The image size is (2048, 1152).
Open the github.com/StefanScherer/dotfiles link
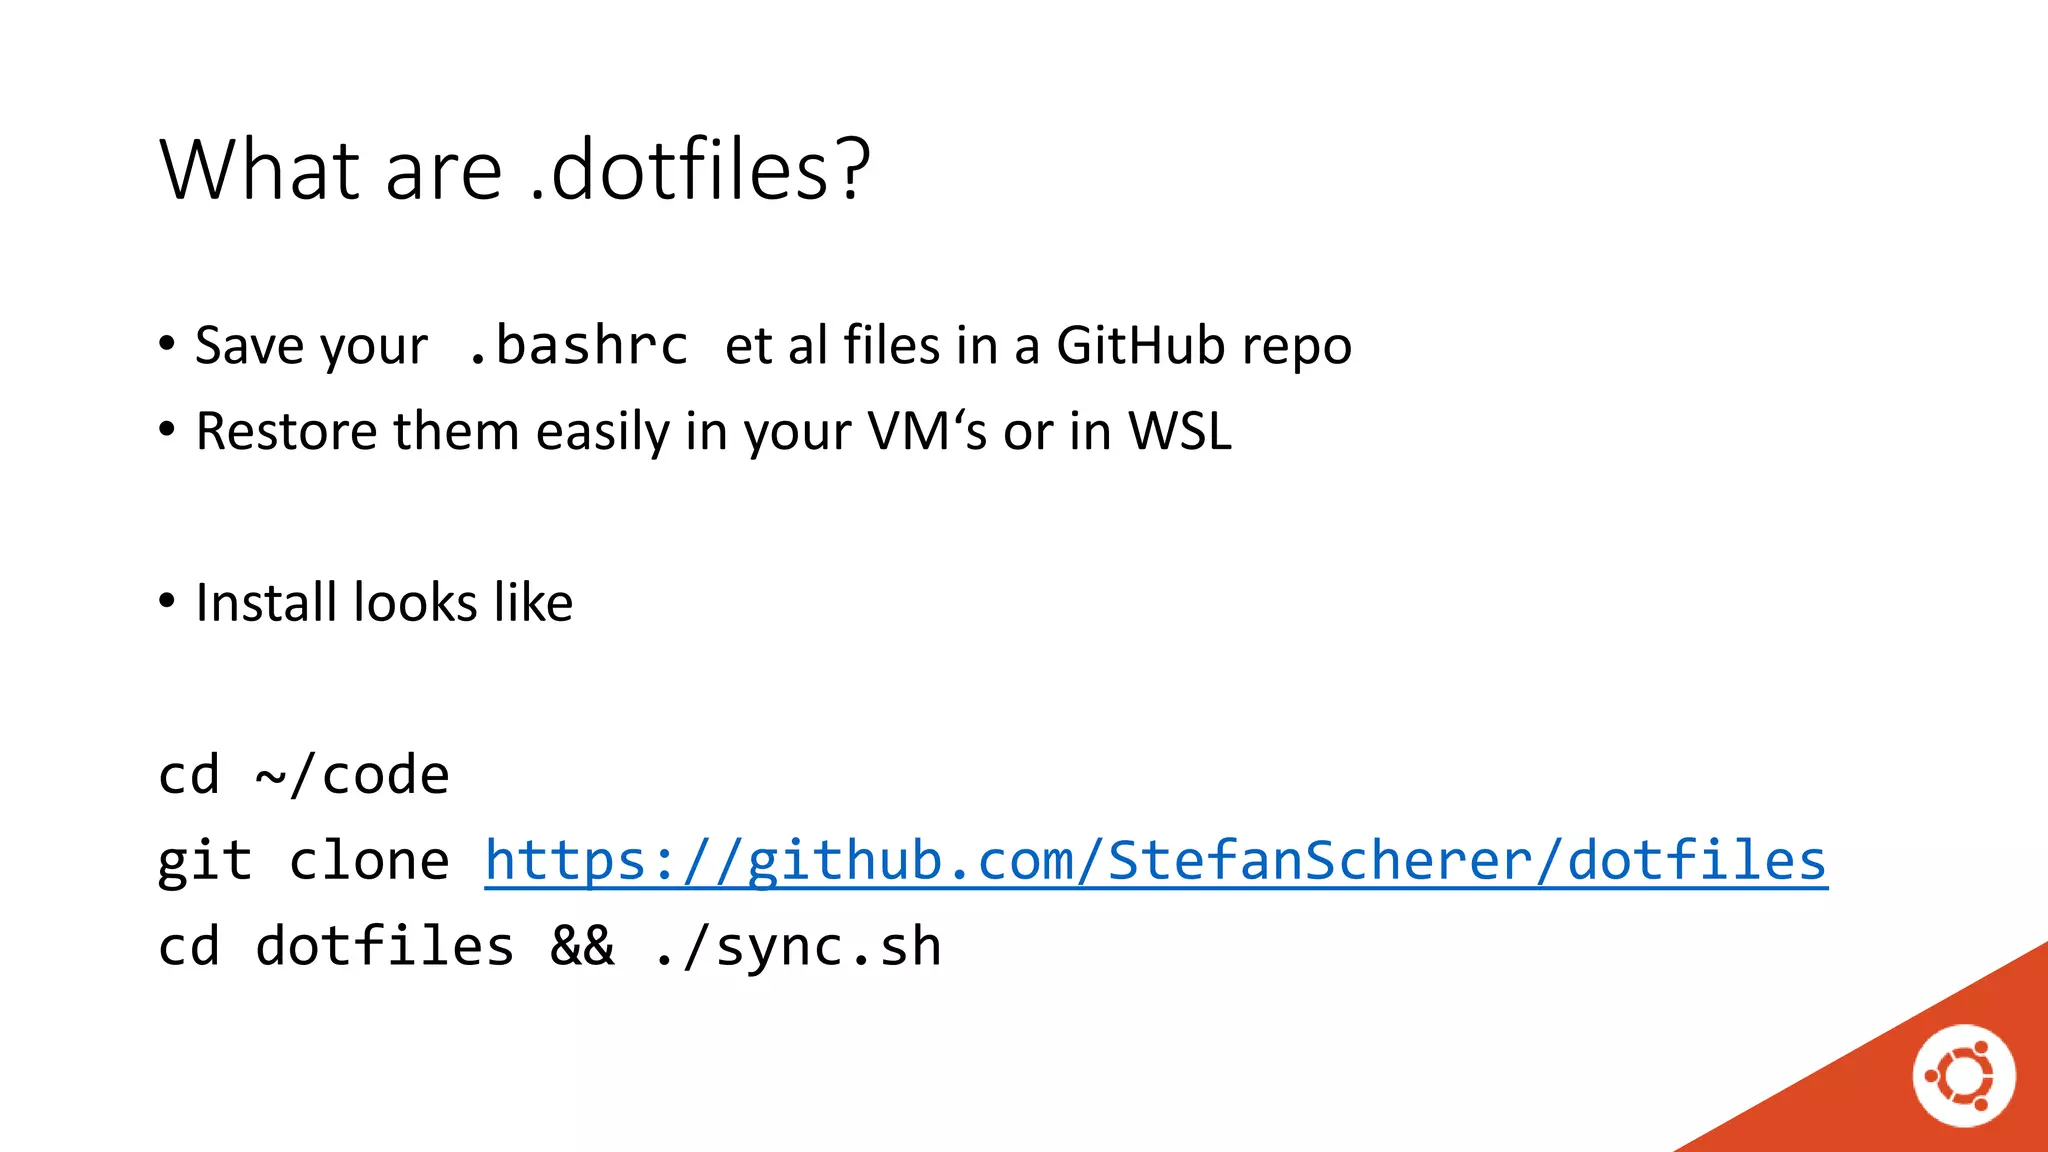(x=1156, y=861)
